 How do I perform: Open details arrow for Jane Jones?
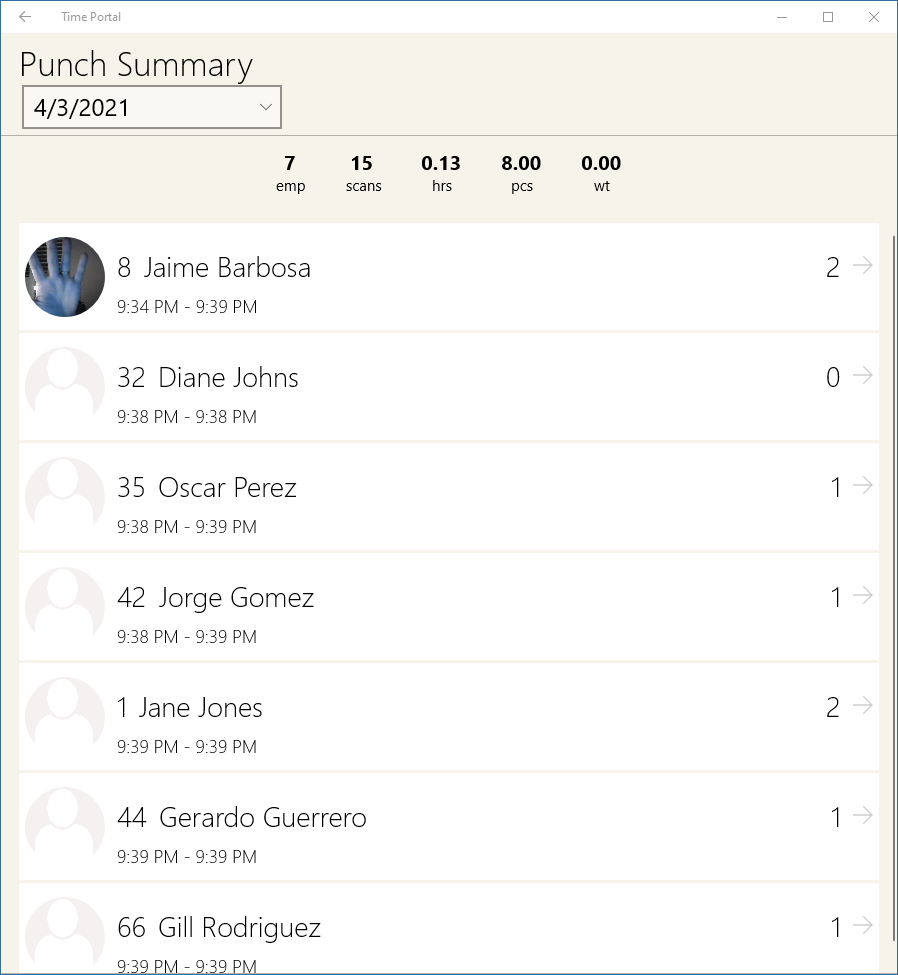tap(863, 706)
